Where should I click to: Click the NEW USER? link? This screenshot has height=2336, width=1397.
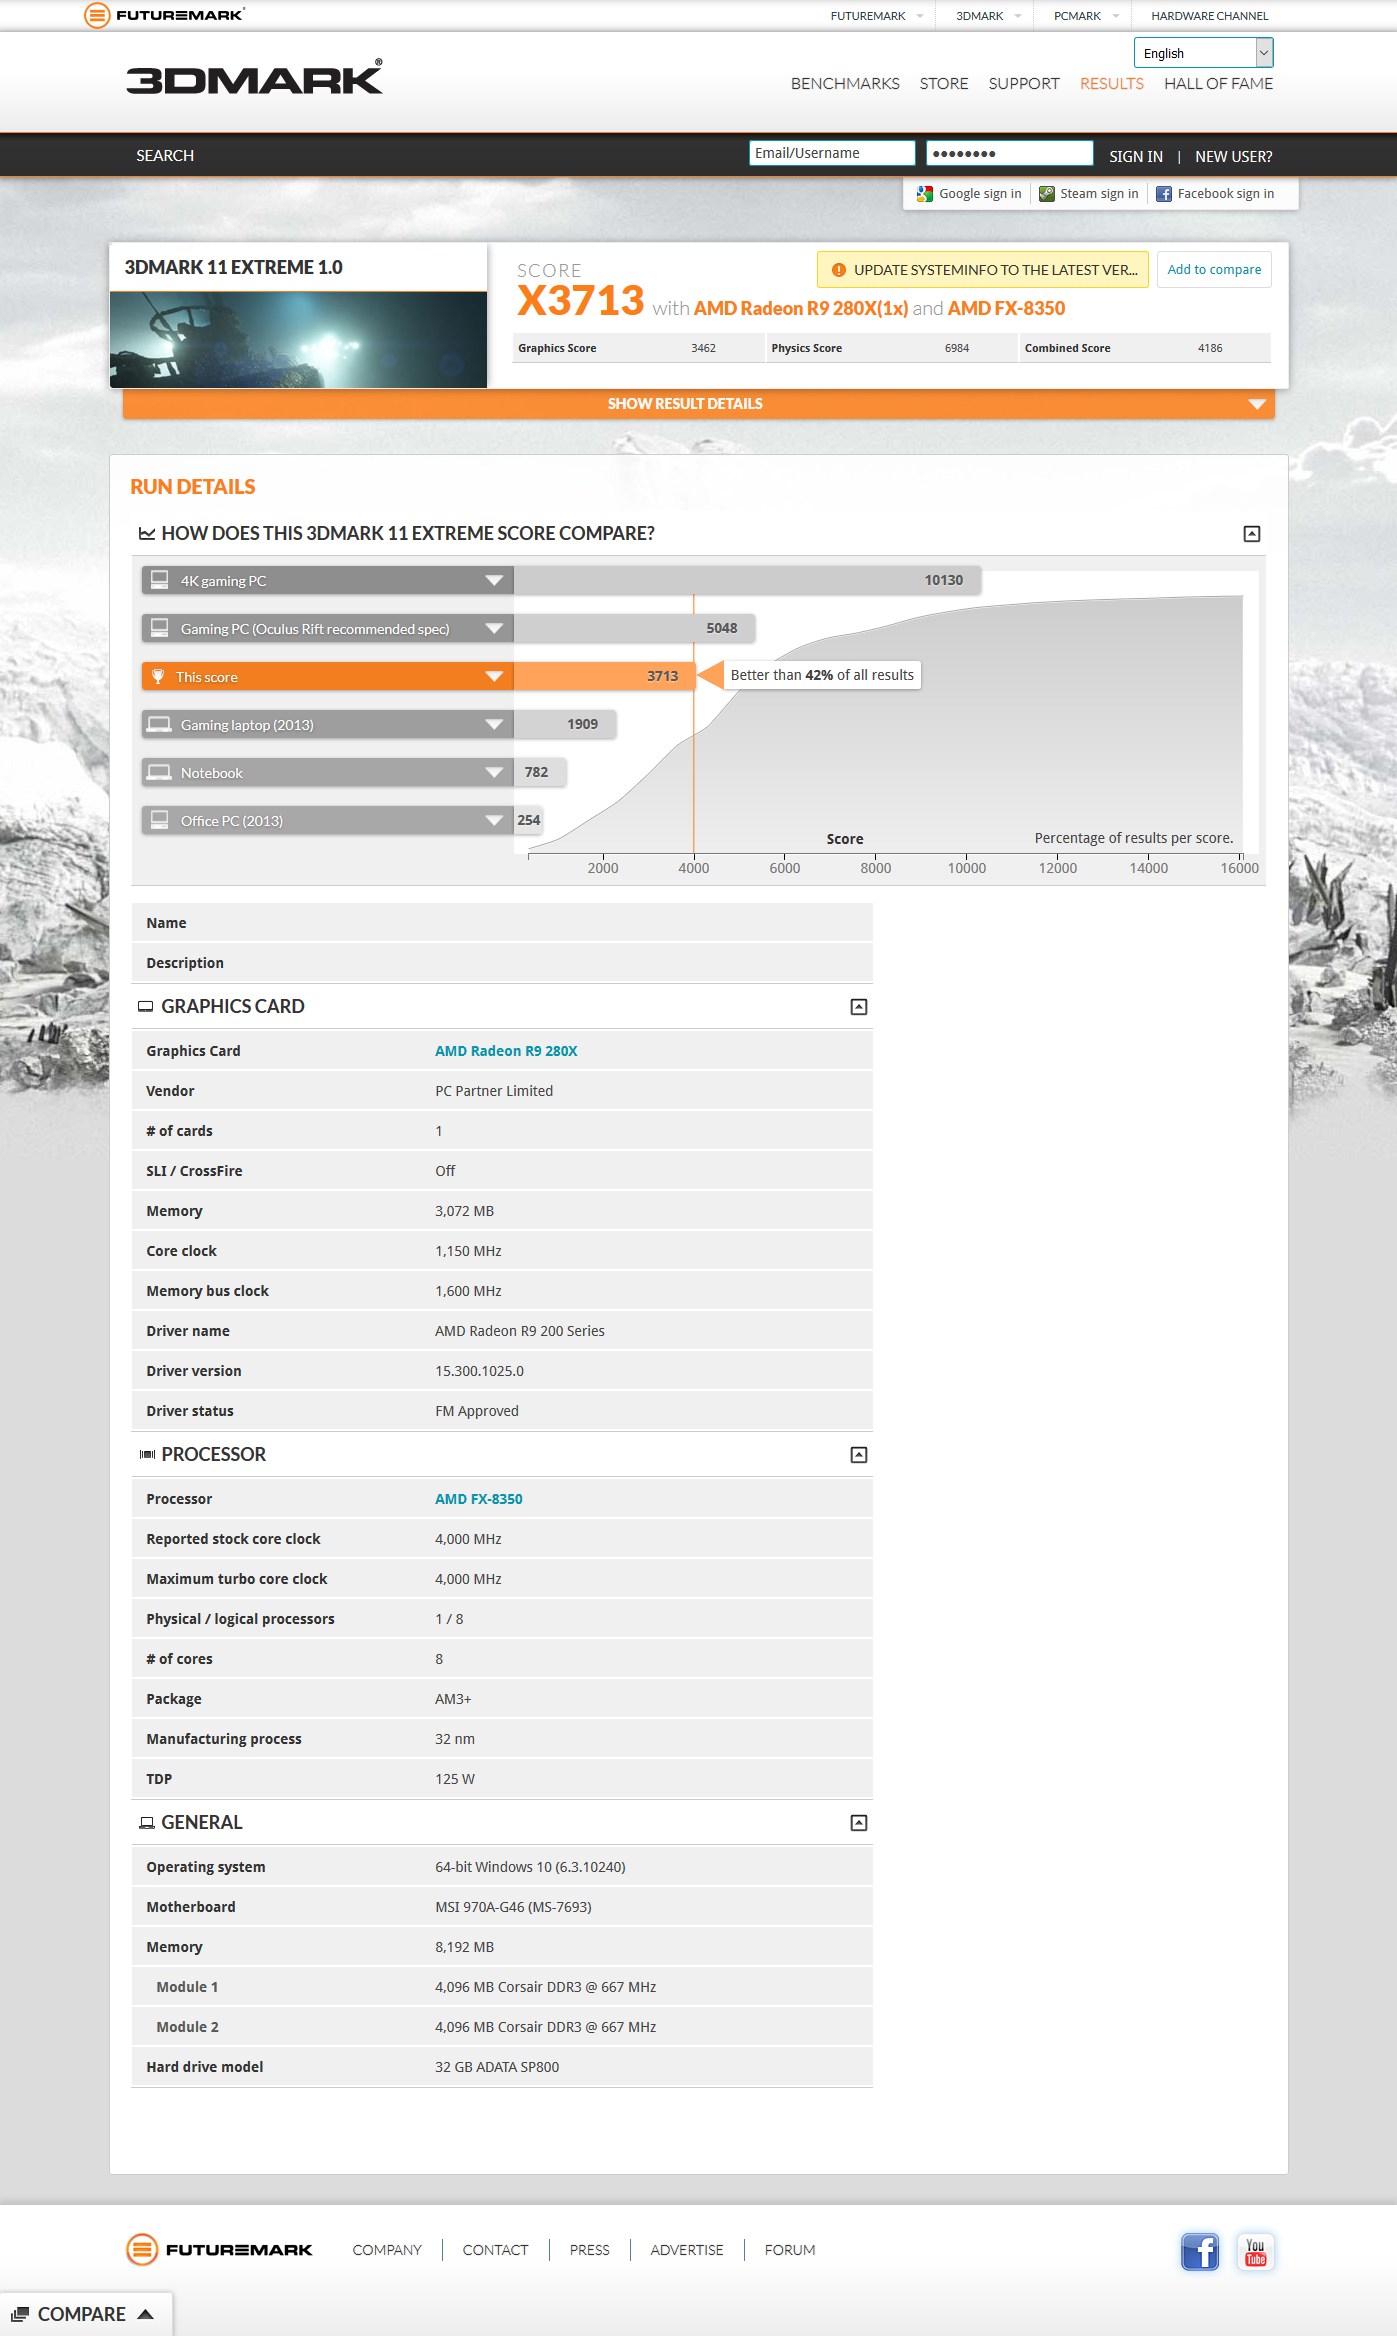[x=1234, y=157]
